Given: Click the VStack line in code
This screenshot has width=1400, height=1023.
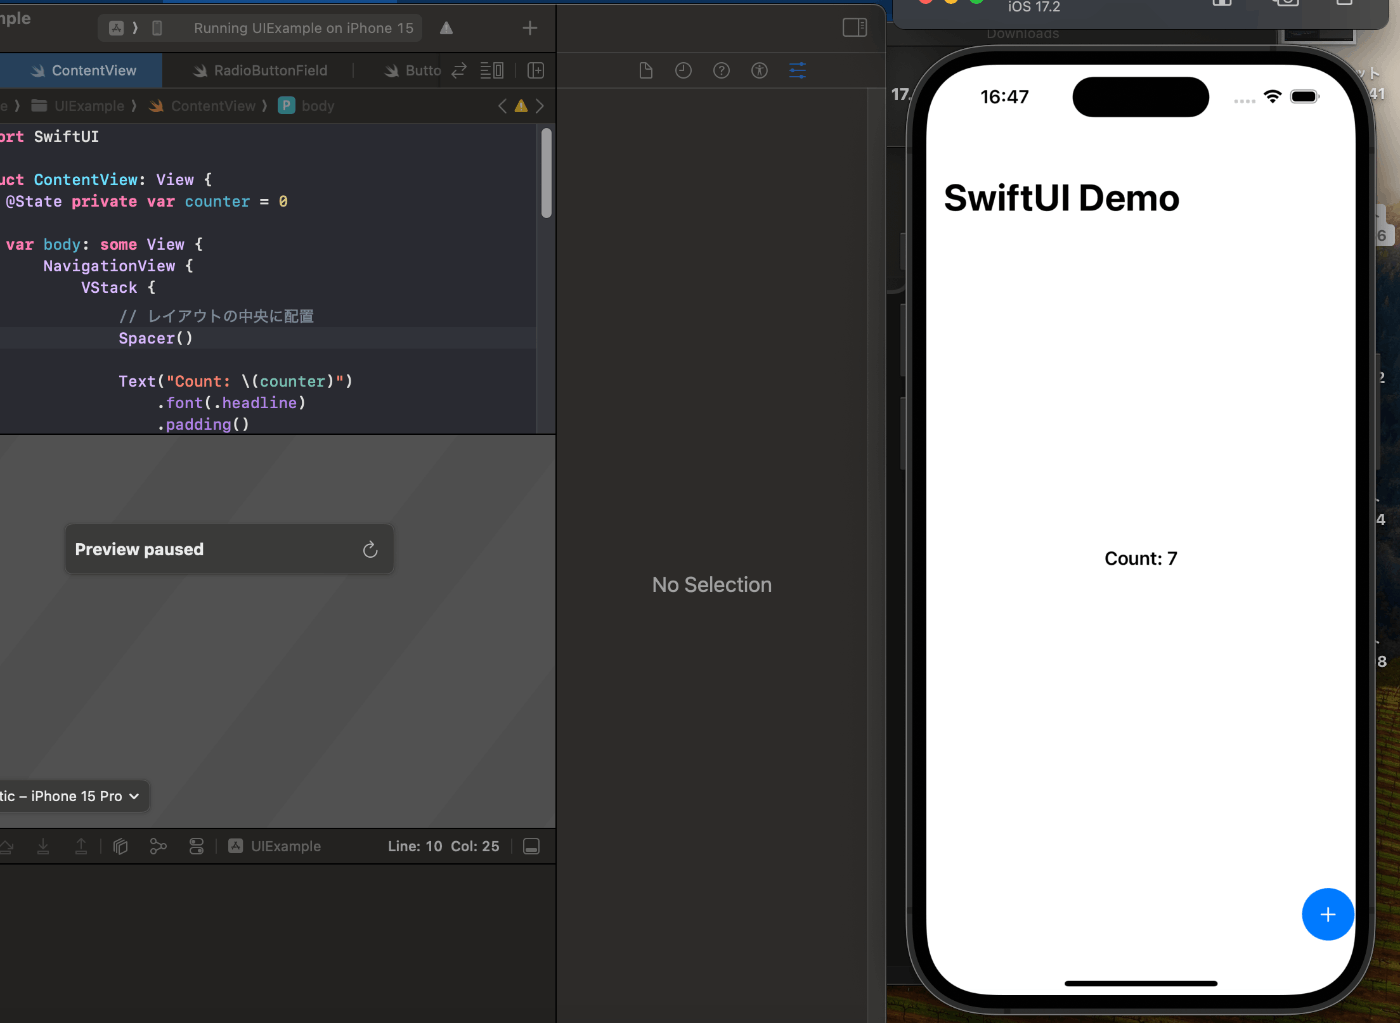Looking at the screenshot, I should pos(118,288).
